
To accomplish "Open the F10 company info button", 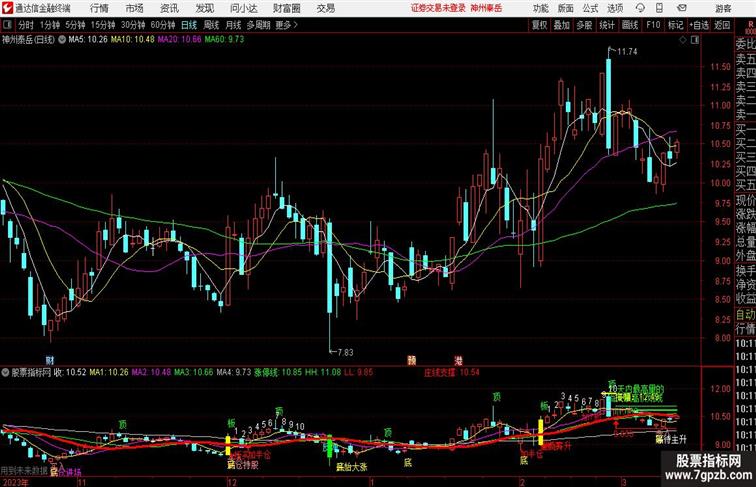I will (653, 25).
